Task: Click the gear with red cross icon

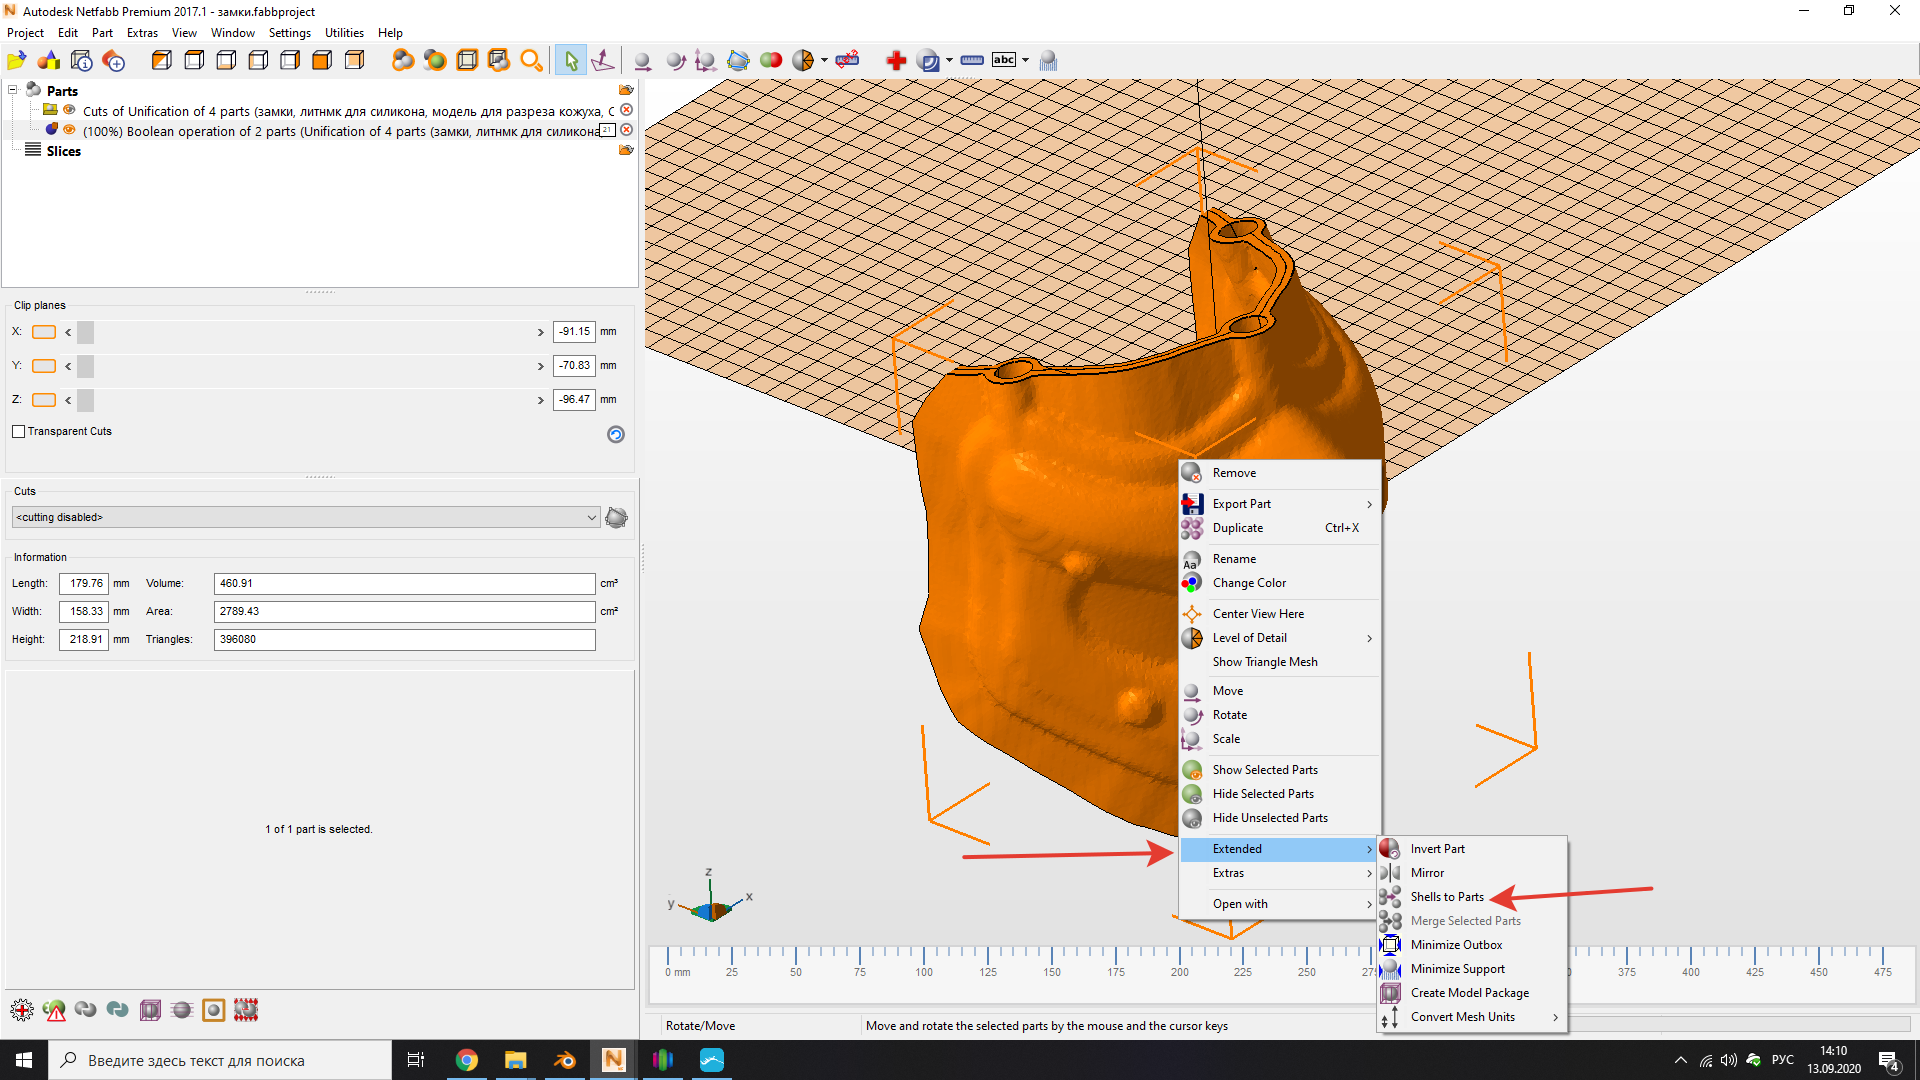Action: click(x=21, y=1010)
